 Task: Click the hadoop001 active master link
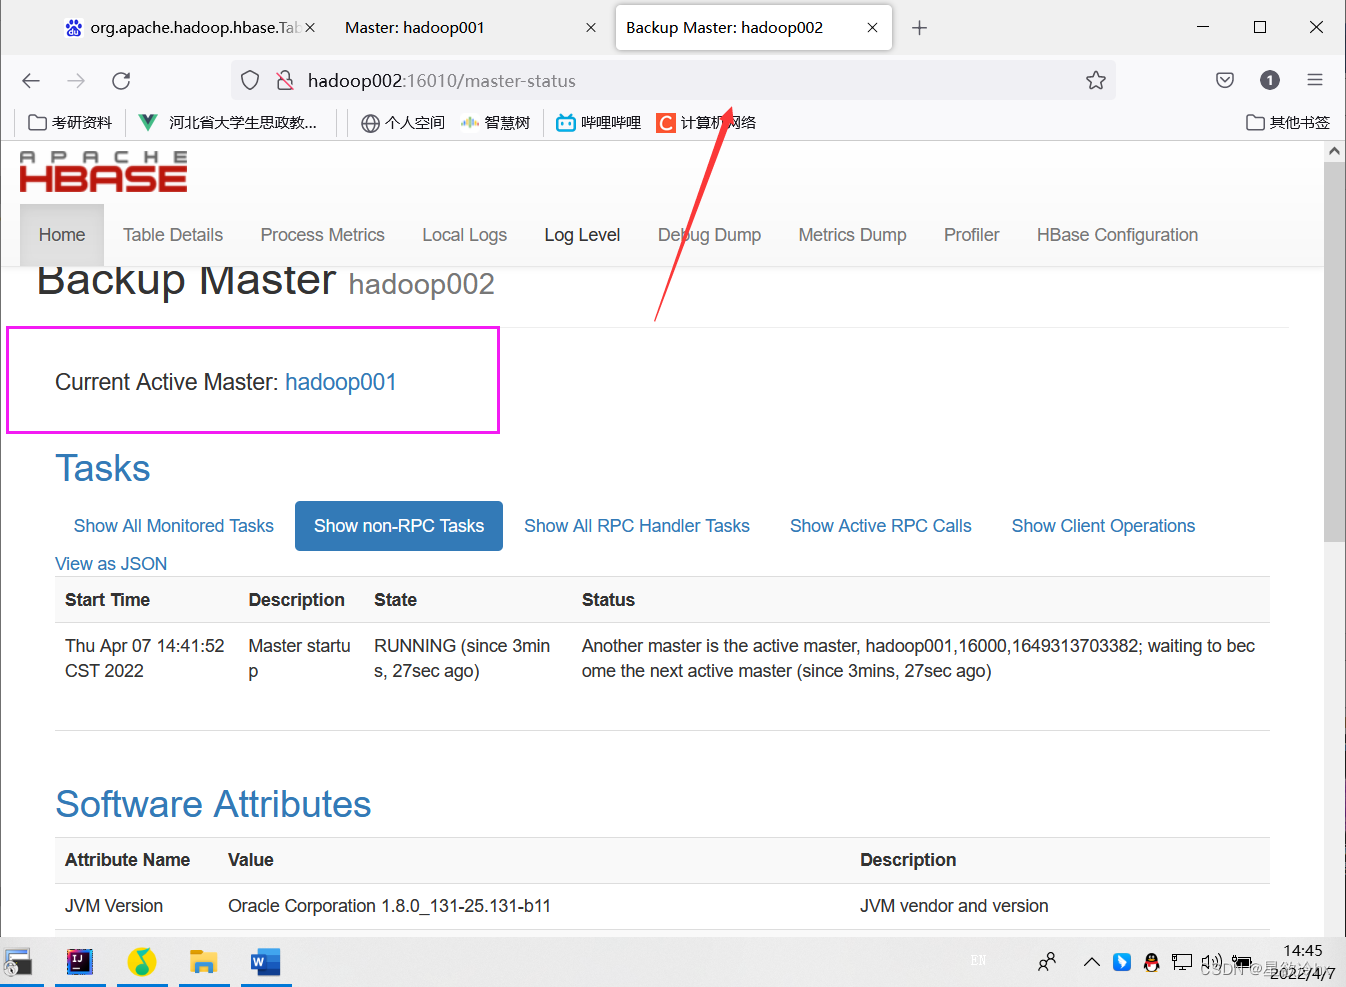[x=341, y=382]
